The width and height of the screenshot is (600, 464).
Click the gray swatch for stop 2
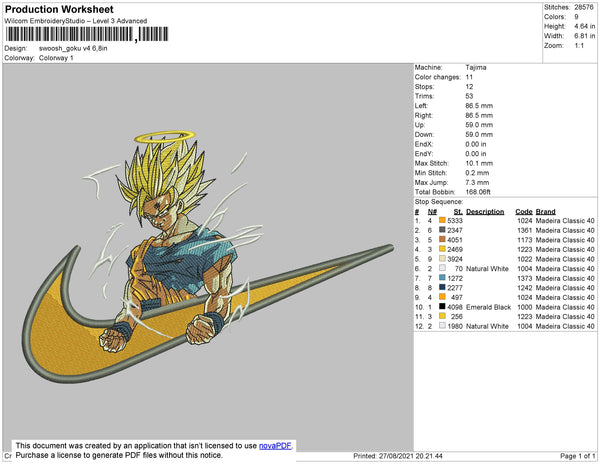442,230
